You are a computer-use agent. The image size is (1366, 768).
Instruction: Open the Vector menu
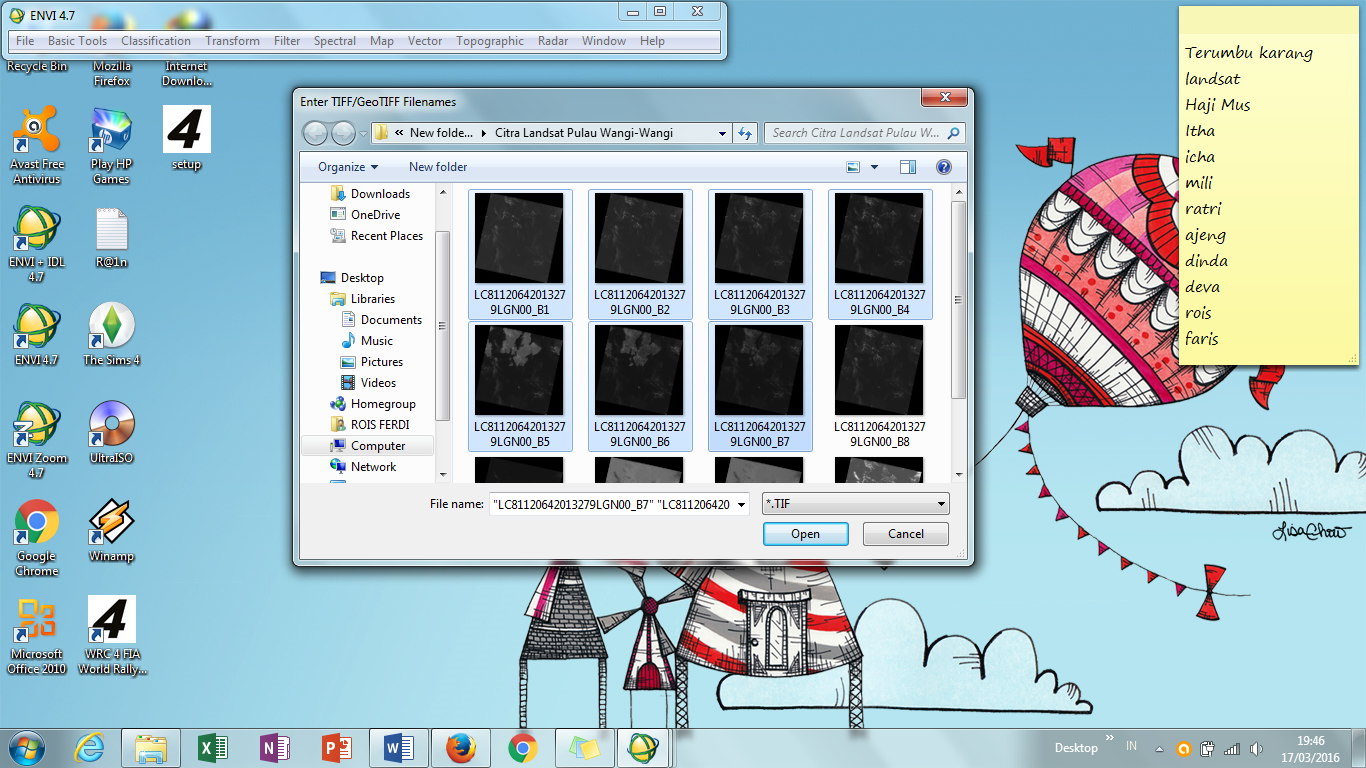coord(425,41)
